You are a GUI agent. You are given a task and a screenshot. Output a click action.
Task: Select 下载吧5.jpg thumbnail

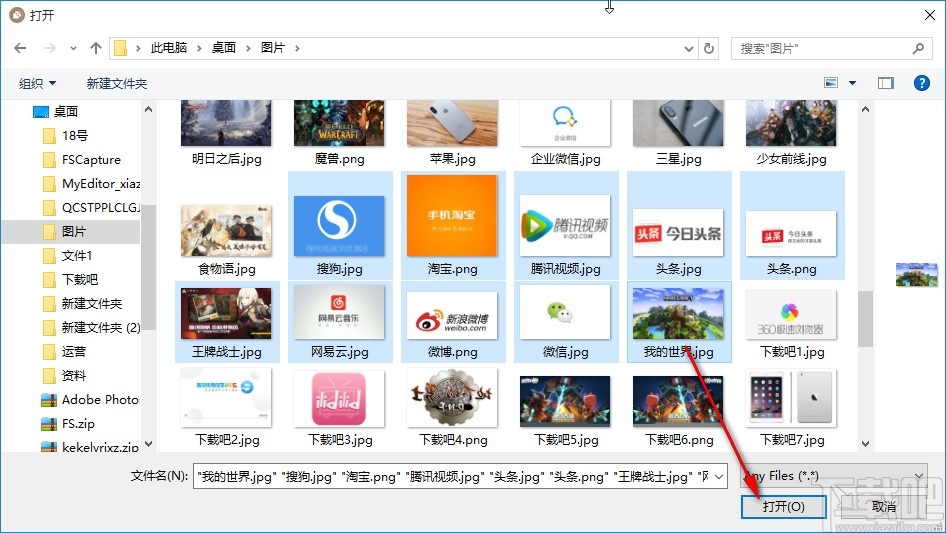(565, 401)
